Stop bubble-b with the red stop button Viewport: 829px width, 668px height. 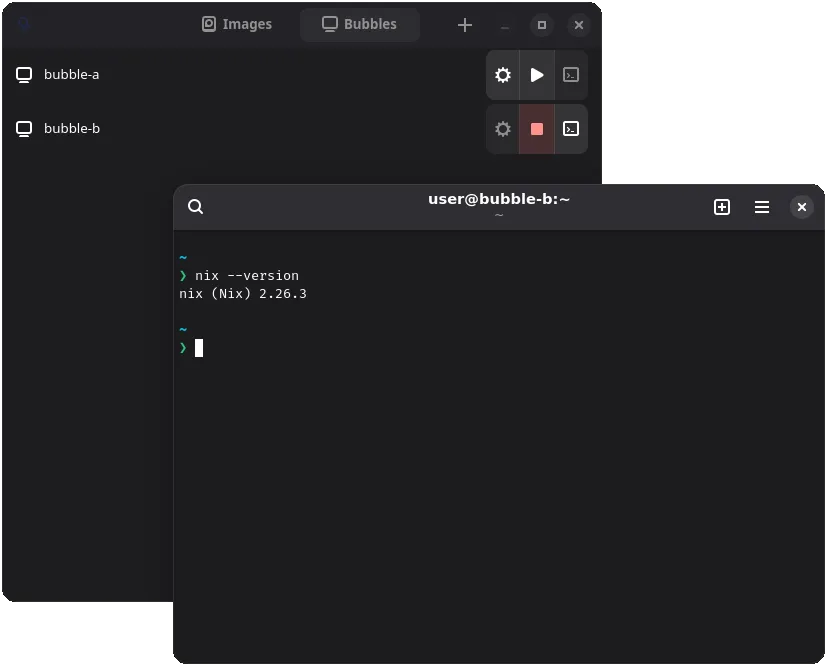click(537, 129)
